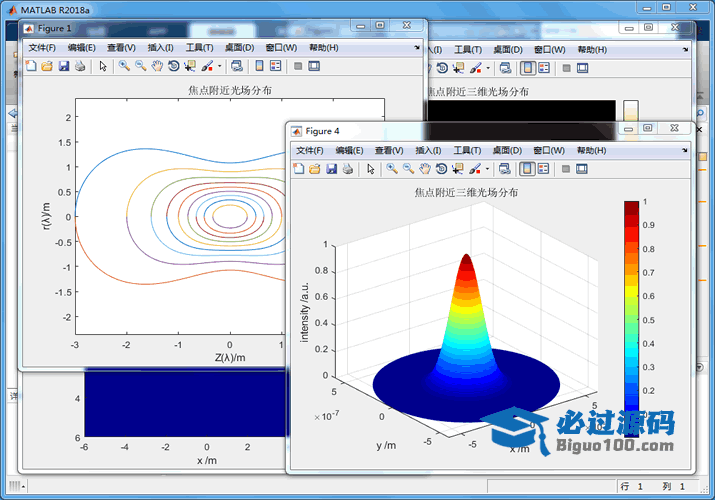Select Rotate 3D tool in background figure toolbar
The width and height of the screenshot is (715, 500).
pyautogui.click(x=442, y=68)
